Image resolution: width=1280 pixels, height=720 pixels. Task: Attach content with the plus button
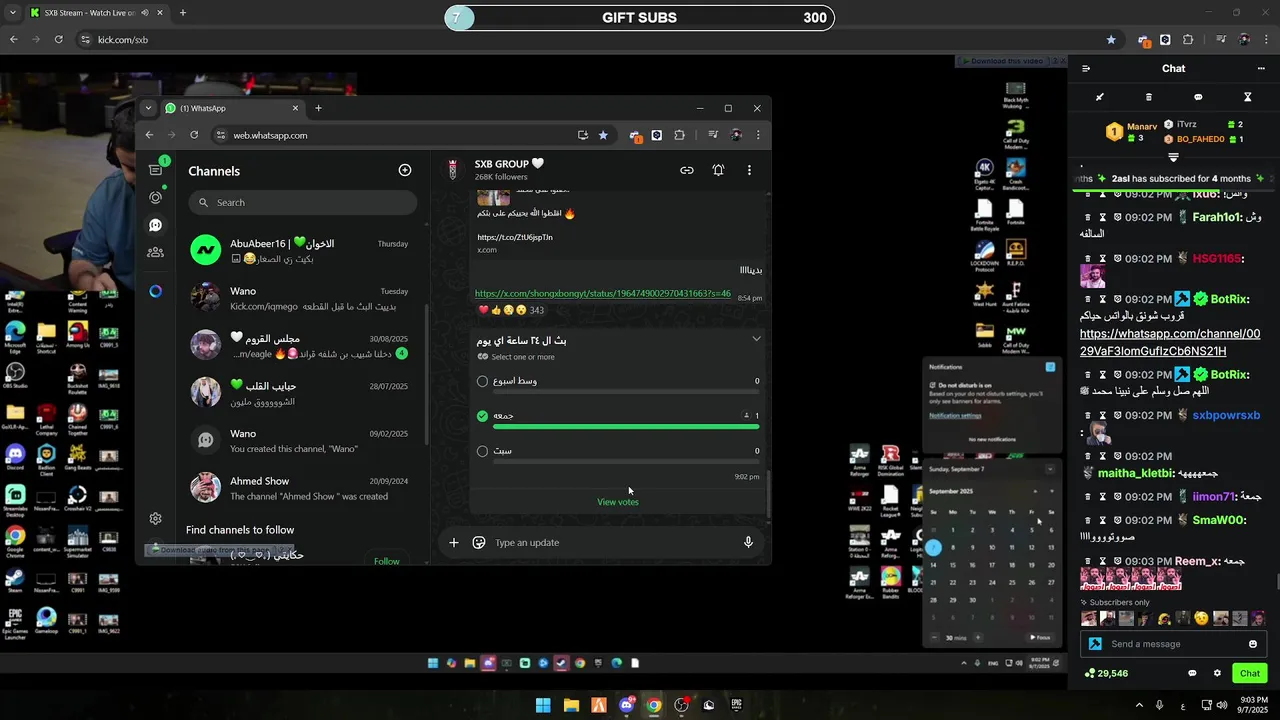[453, 543]
